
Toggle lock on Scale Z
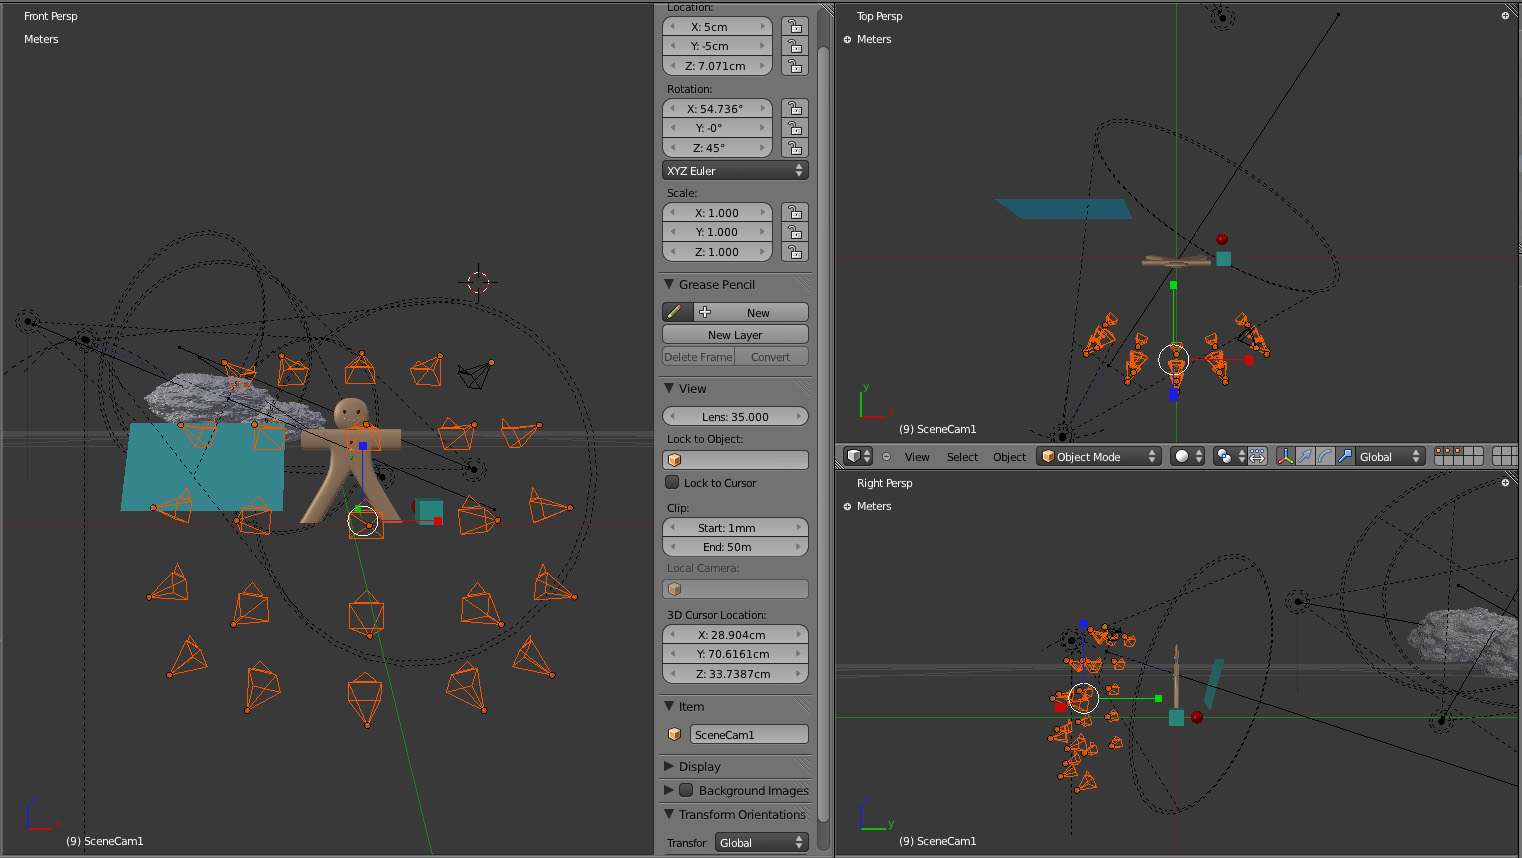pyautogui.click(x=794, y=252)
